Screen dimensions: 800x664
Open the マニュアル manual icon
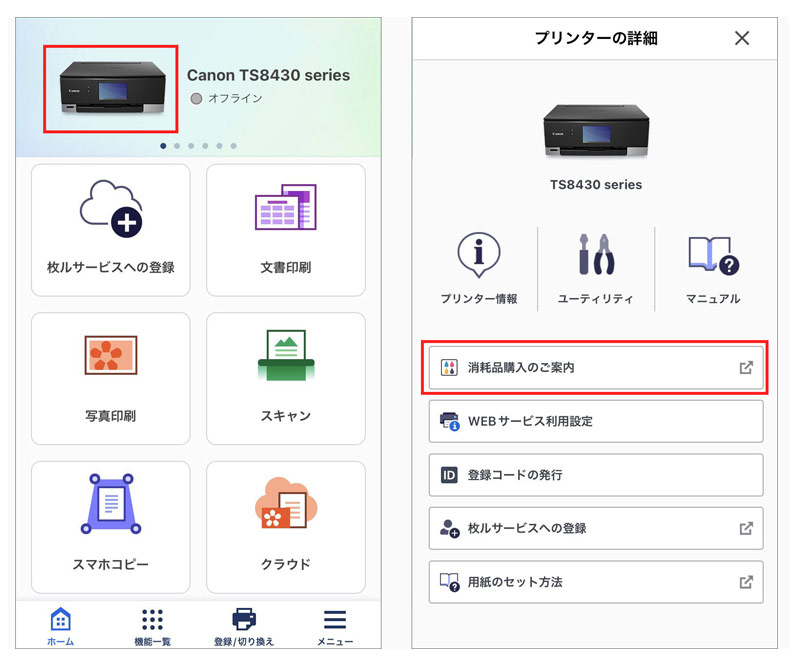click(x=713, y=256)
